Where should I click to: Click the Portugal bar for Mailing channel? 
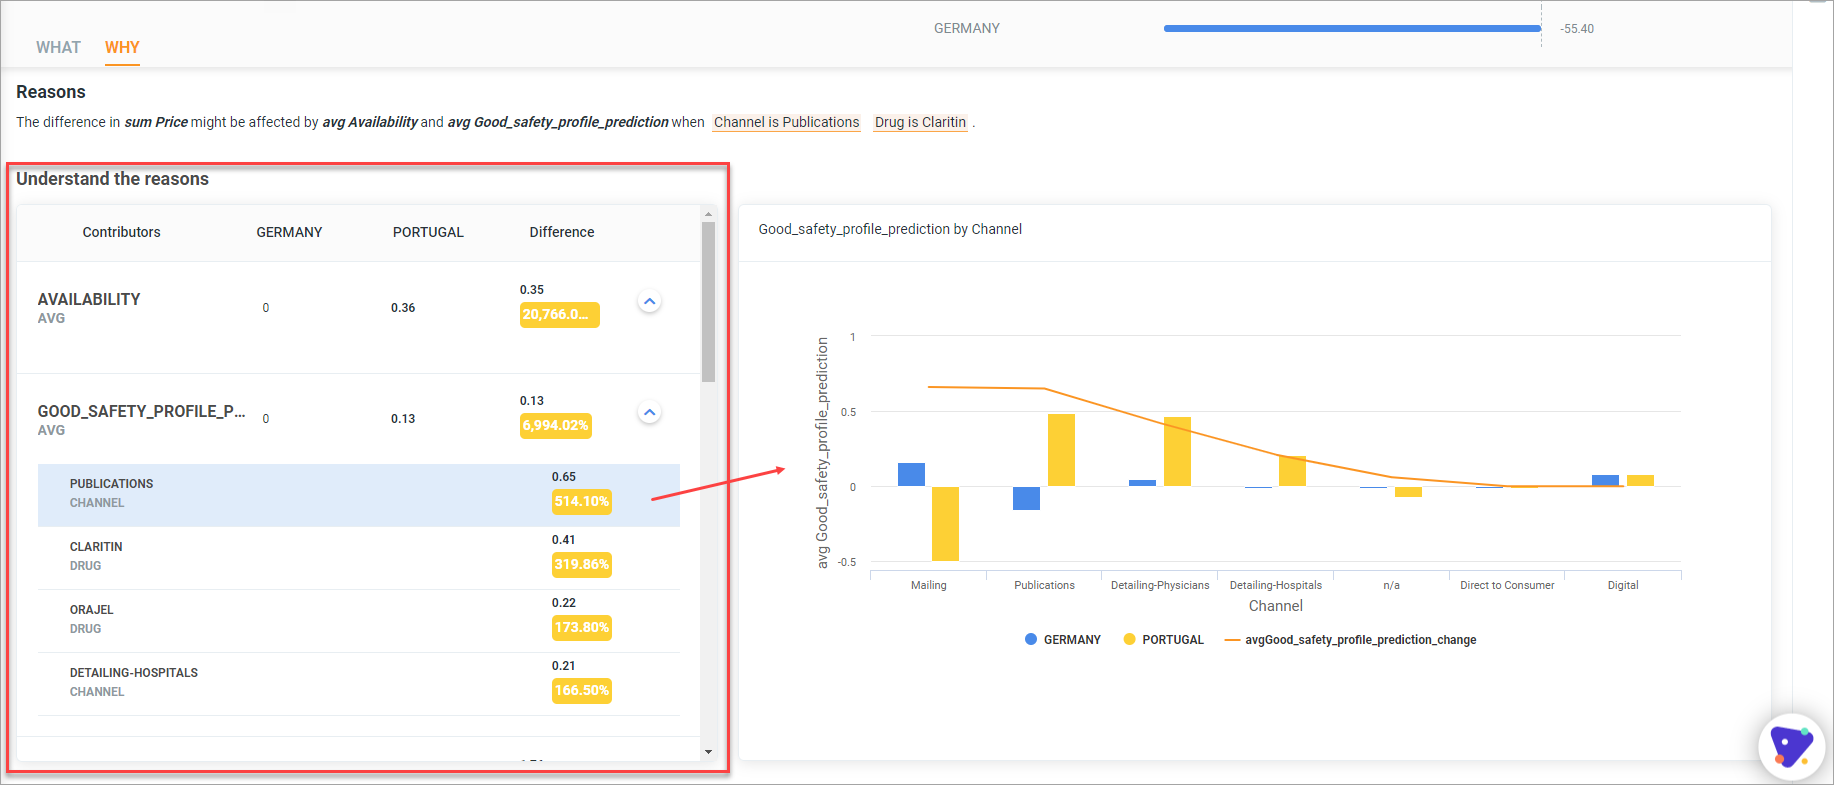tap(945, 524)
